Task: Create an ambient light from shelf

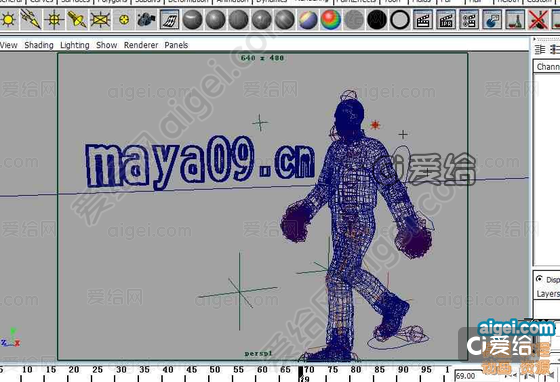Action: coord(8,19)
